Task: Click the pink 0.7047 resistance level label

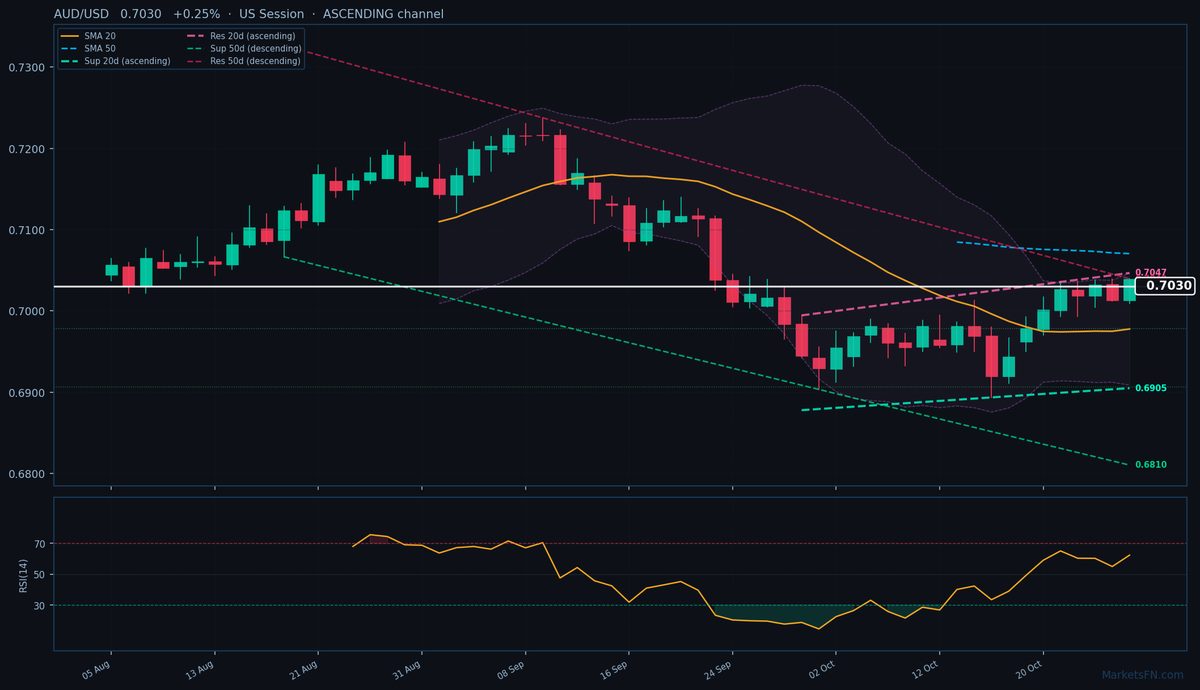Action: [1150, 272]
